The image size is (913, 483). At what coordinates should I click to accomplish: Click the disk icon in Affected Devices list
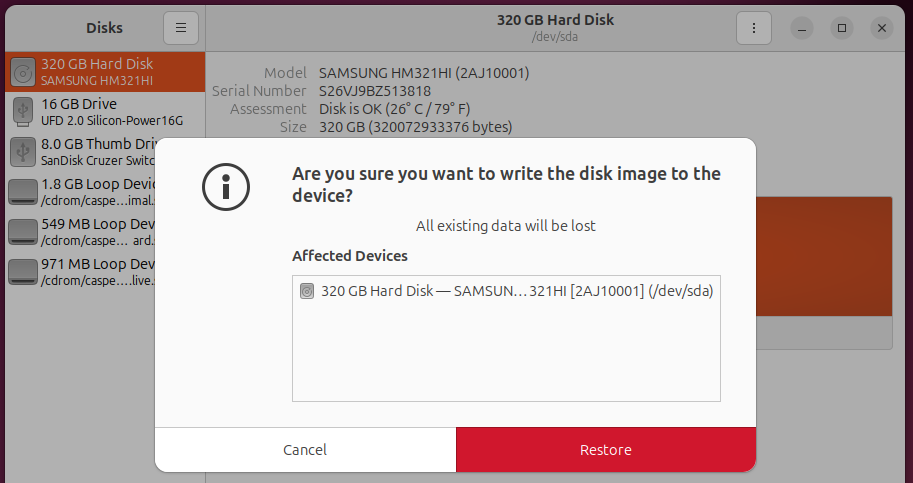coord(307,292)
